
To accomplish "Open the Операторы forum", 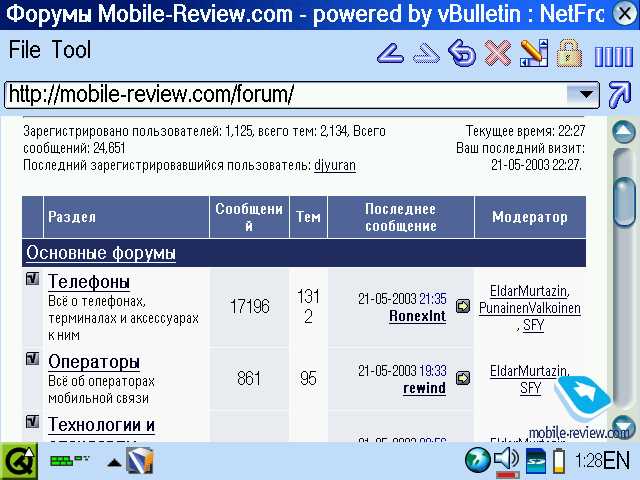I will pos(94,362).
